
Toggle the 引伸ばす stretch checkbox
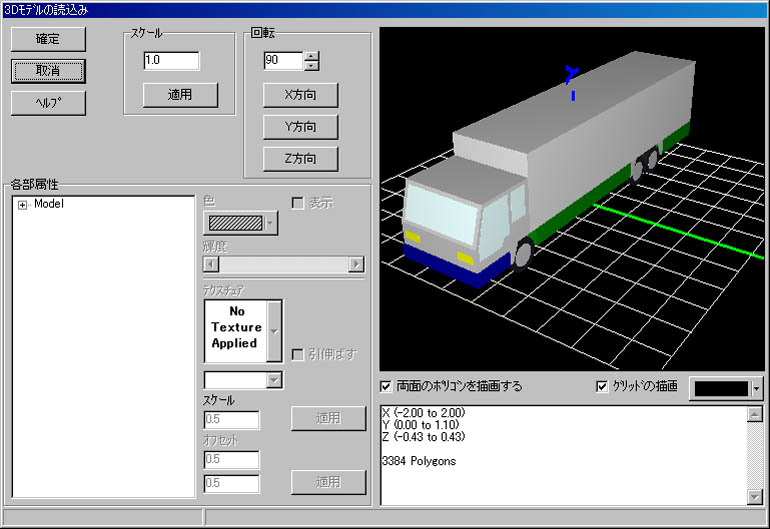click(x=298, y=354)
